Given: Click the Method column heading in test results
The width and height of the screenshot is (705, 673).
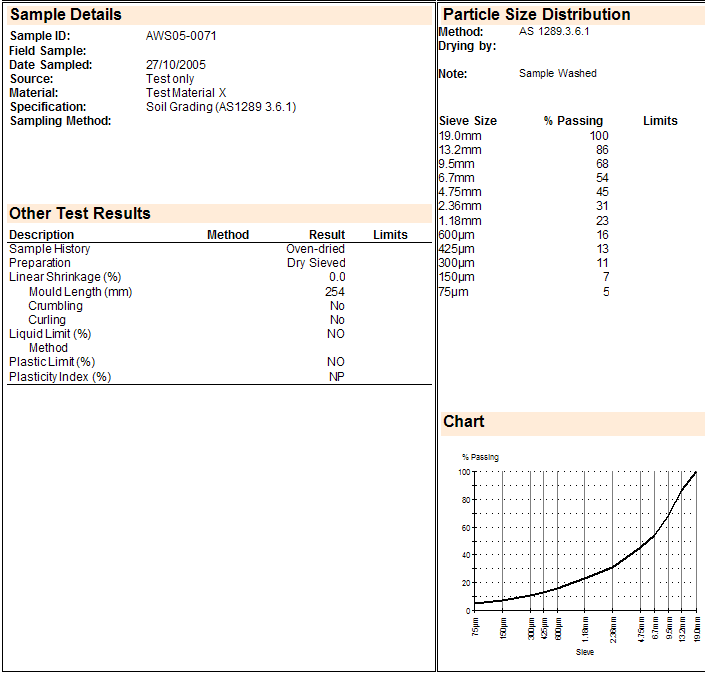Looking at the screenshot, I should click(x=228, y=235).
